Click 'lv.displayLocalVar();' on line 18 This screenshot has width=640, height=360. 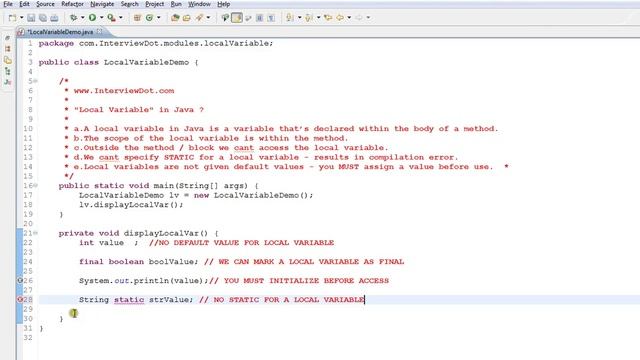[x=131, y=204]
